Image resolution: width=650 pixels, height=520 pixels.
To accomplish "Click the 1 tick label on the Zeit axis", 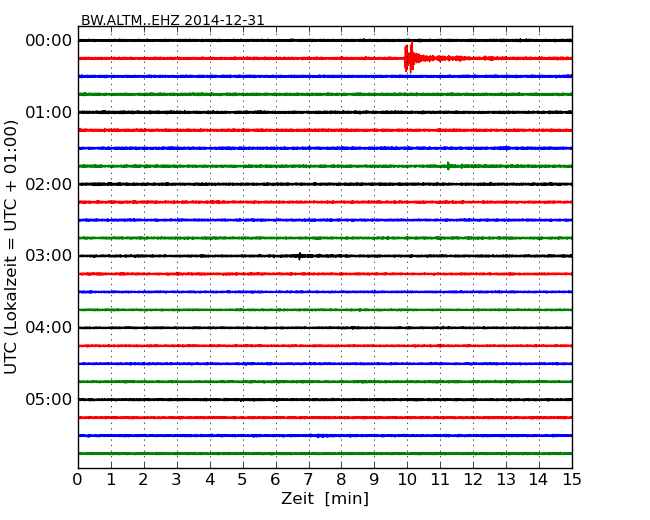I will (111, 480).
